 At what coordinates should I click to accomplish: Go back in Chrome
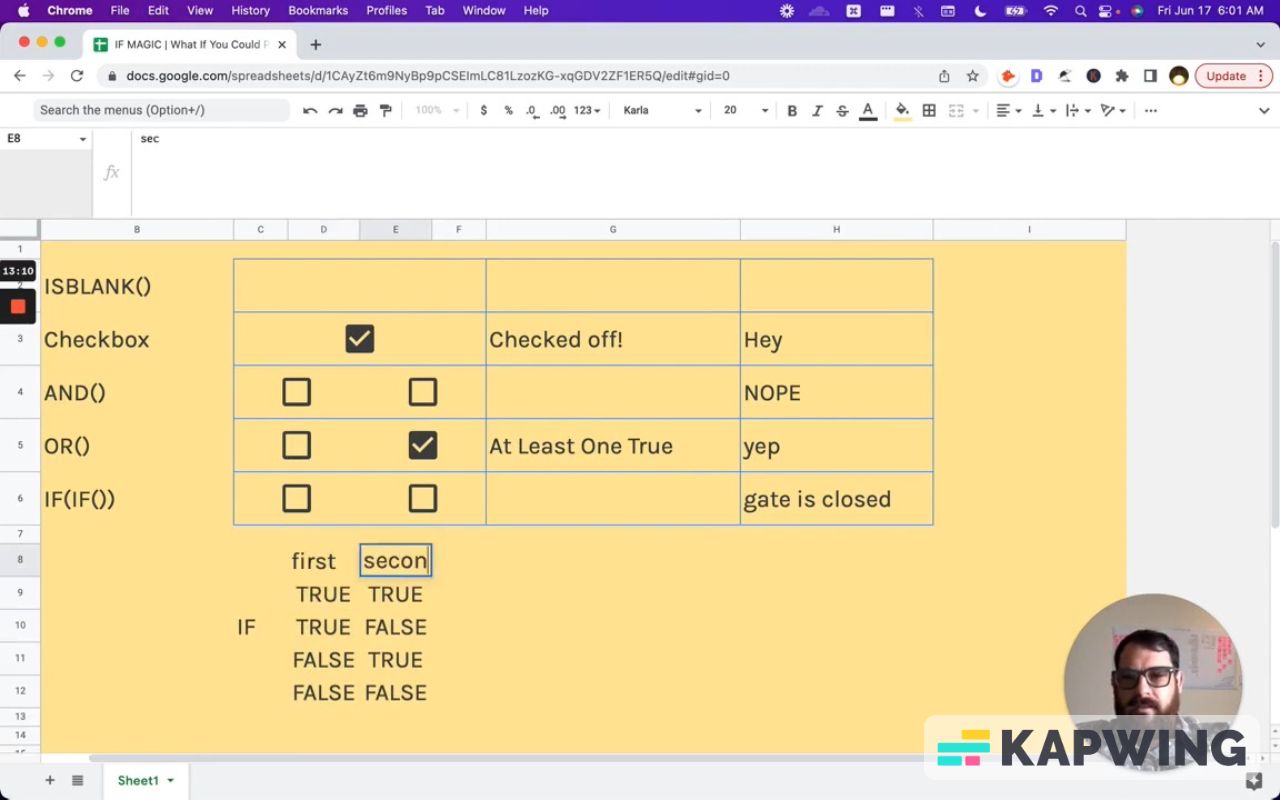20,76
